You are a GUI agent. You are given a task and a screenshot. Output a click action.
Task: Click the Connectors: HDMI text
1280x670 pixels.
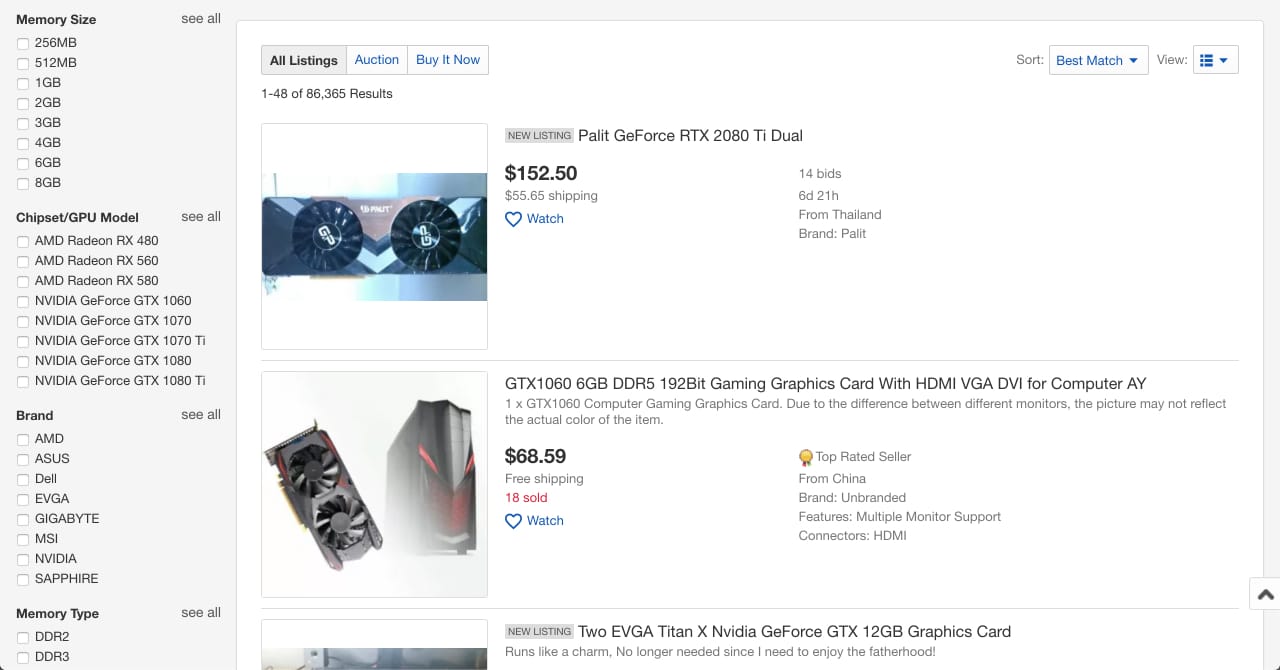click(x=852, y=536)
